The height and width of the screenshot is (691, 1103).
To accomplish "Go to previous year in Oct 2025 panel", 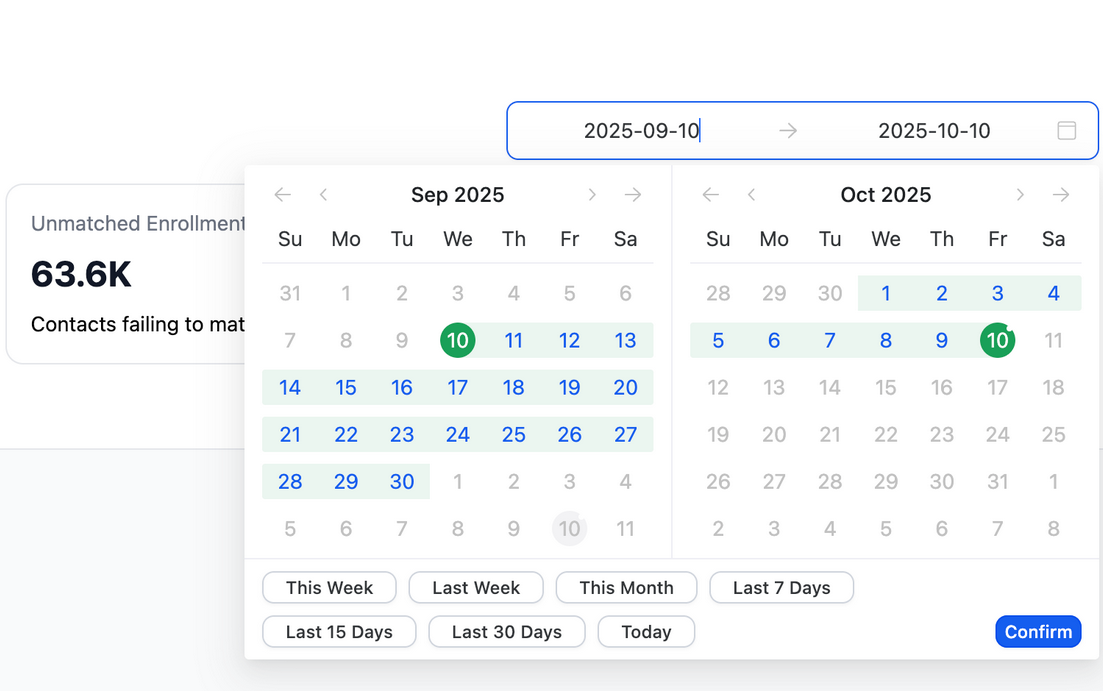I will (x=710, y=195).
